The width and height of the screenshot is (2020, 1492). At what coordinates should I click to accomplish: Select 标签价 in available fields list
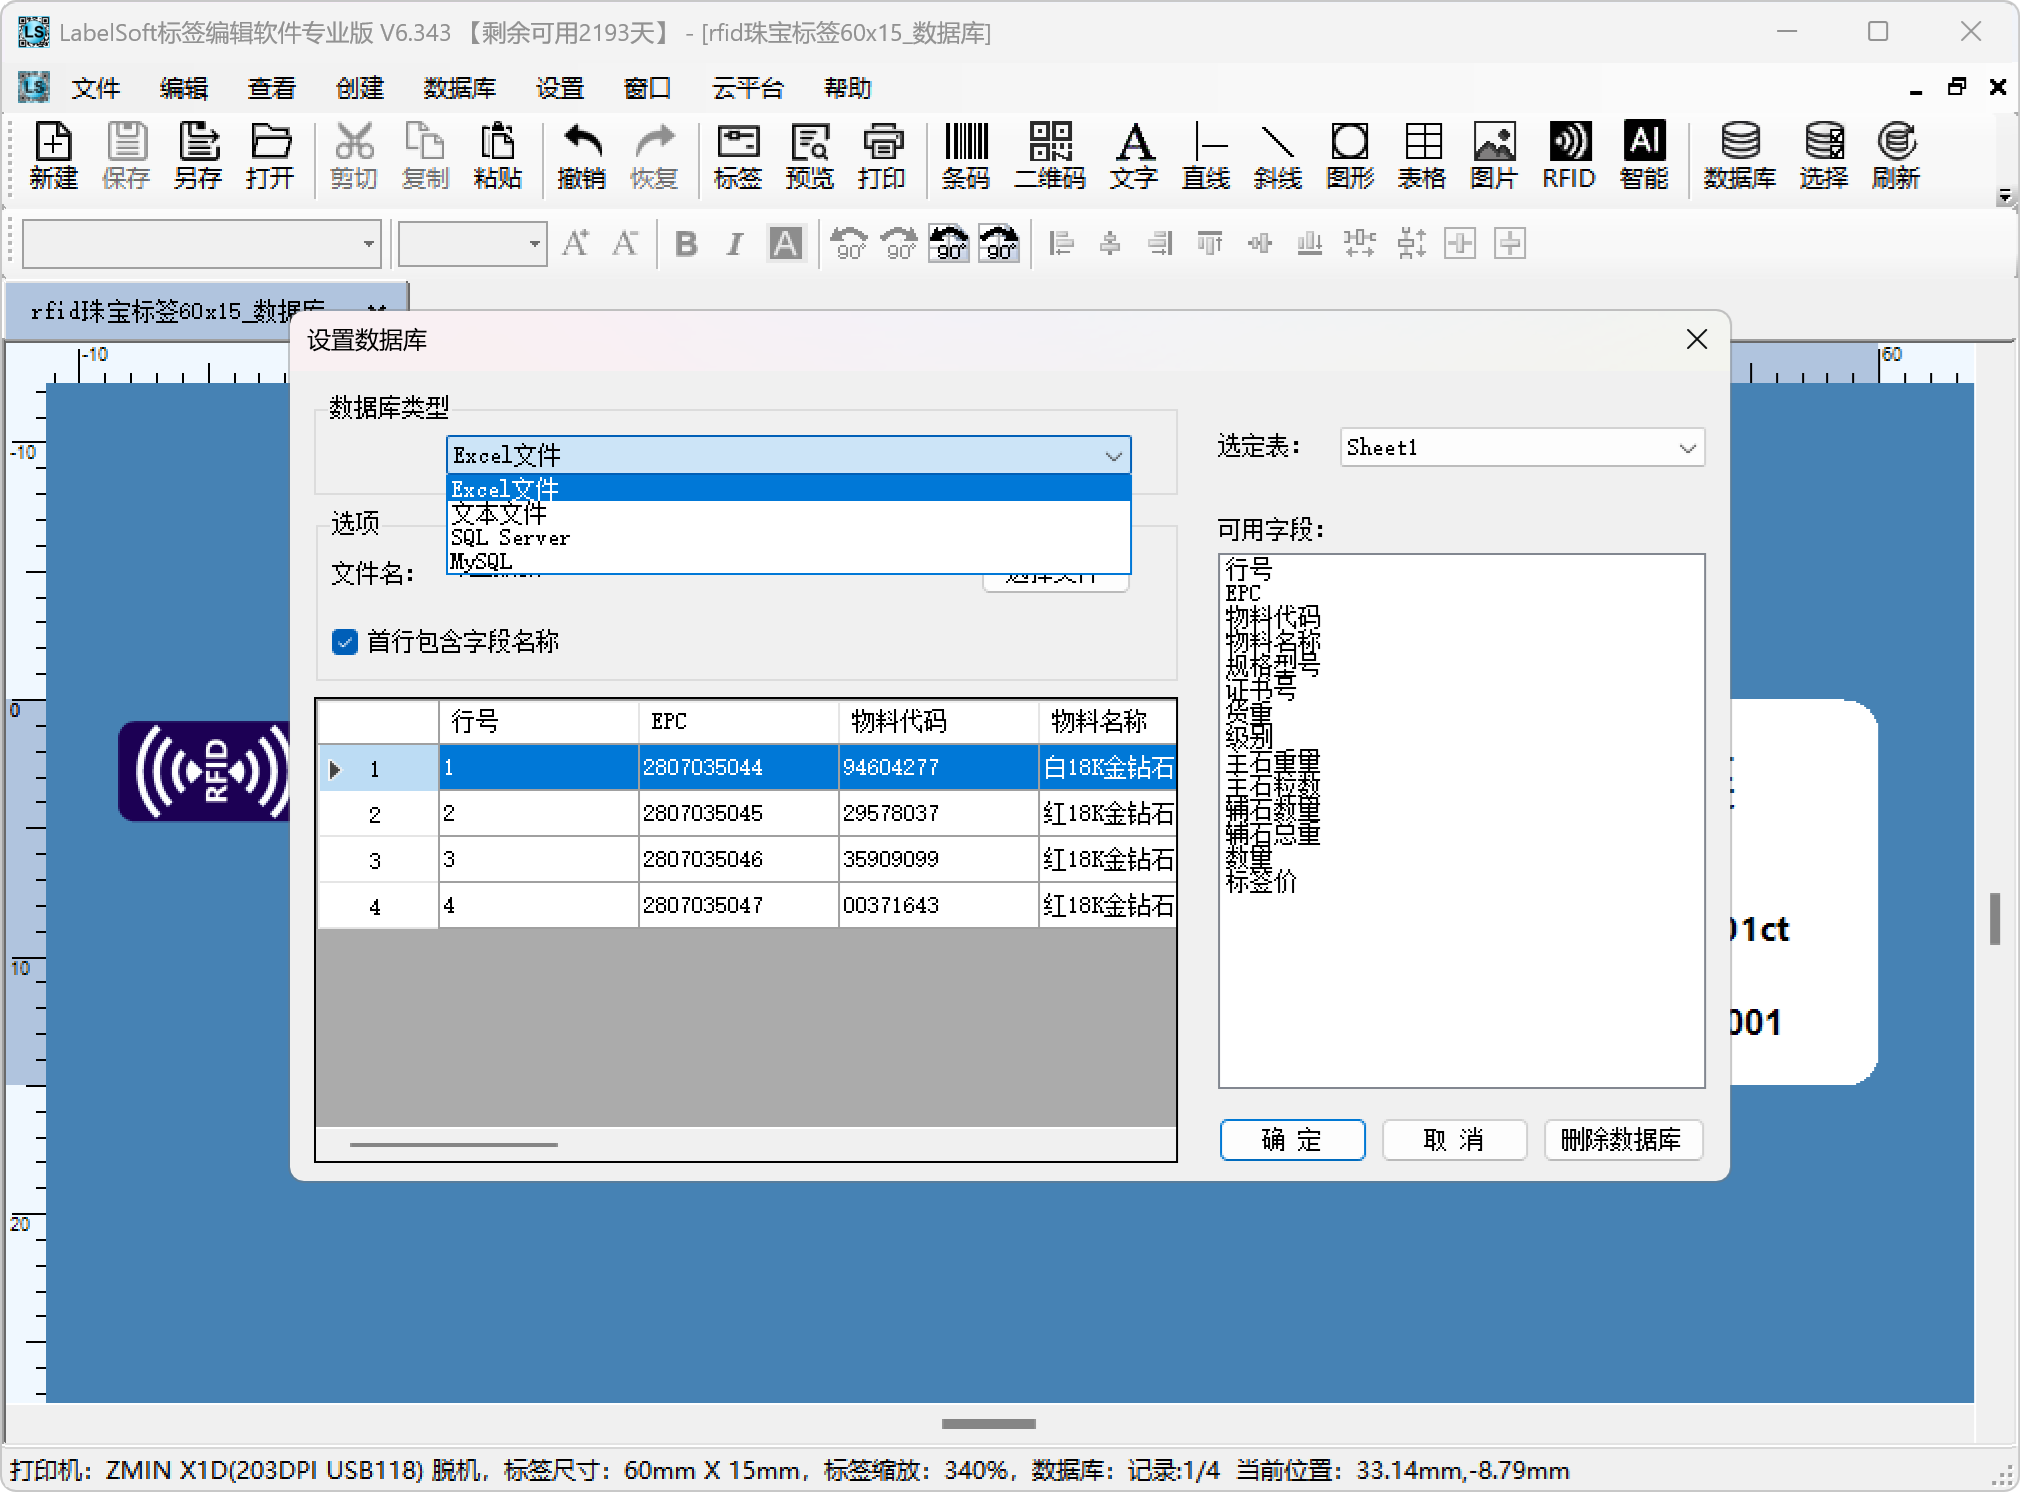click(1261, 882)
